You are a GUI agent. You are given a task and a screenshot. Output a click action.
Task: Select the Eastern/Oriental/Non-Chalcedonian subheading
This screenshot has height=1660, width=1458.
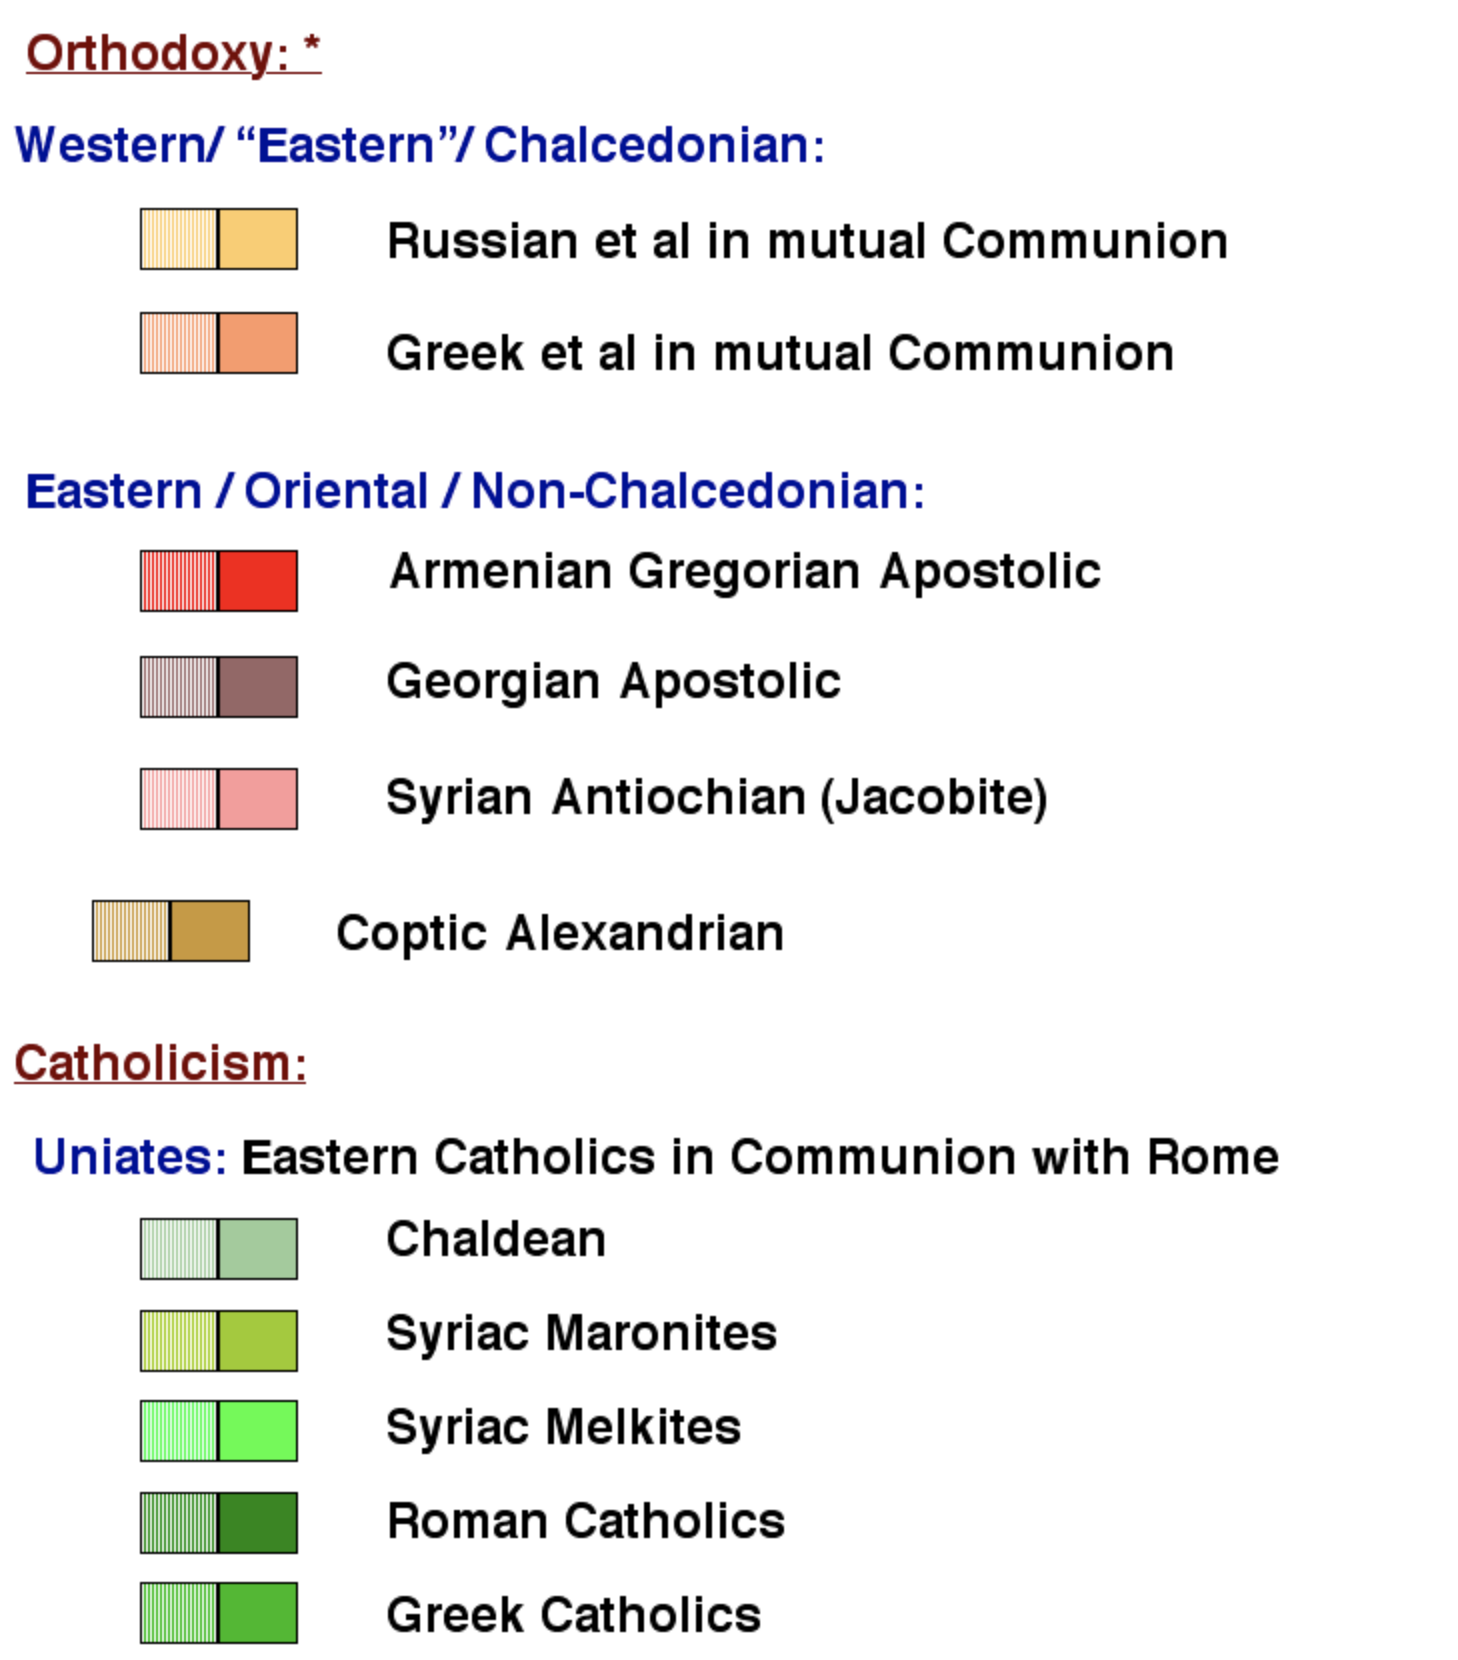coord(475,491)
